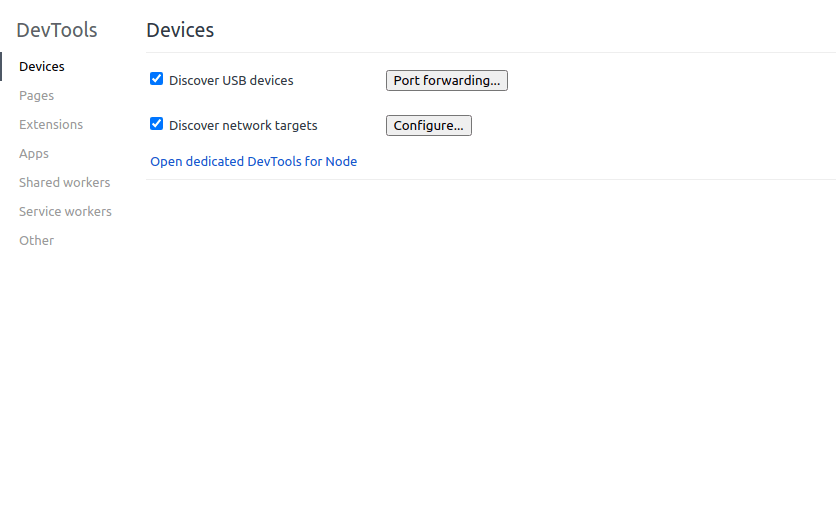Switch to the Extensions section
Image resolution: width=836 pixels, height=518 pixels.
(51, 124)
